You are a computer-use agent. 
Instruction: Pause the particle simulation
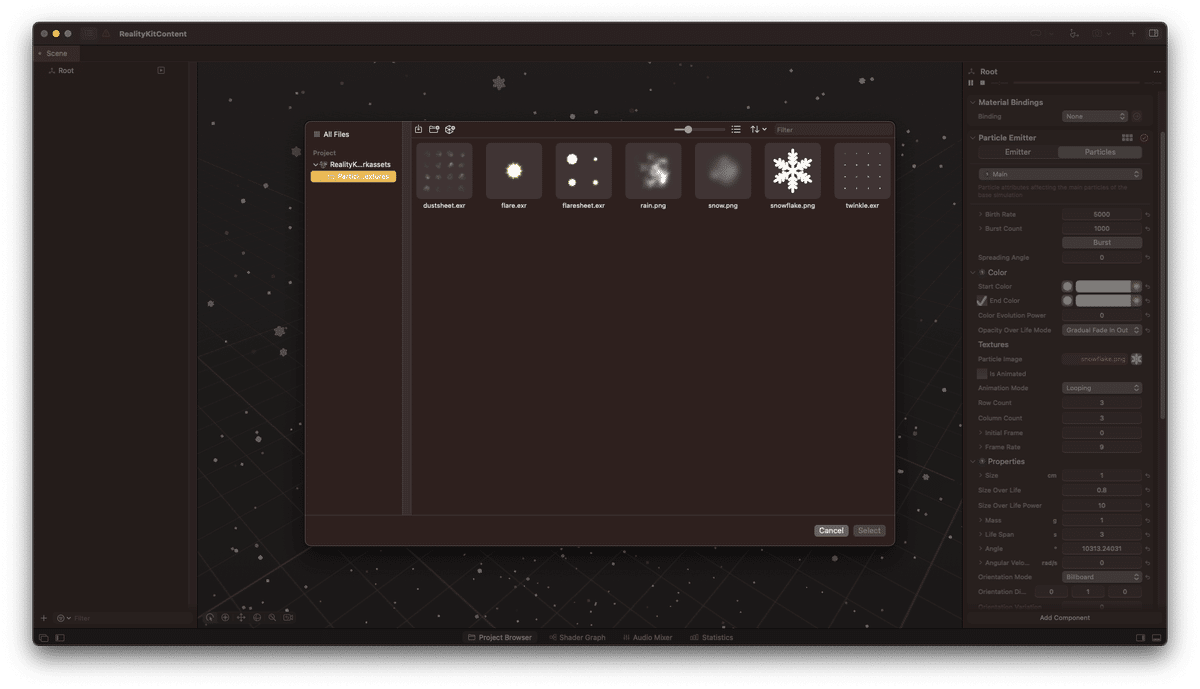(x=971, y=83)
